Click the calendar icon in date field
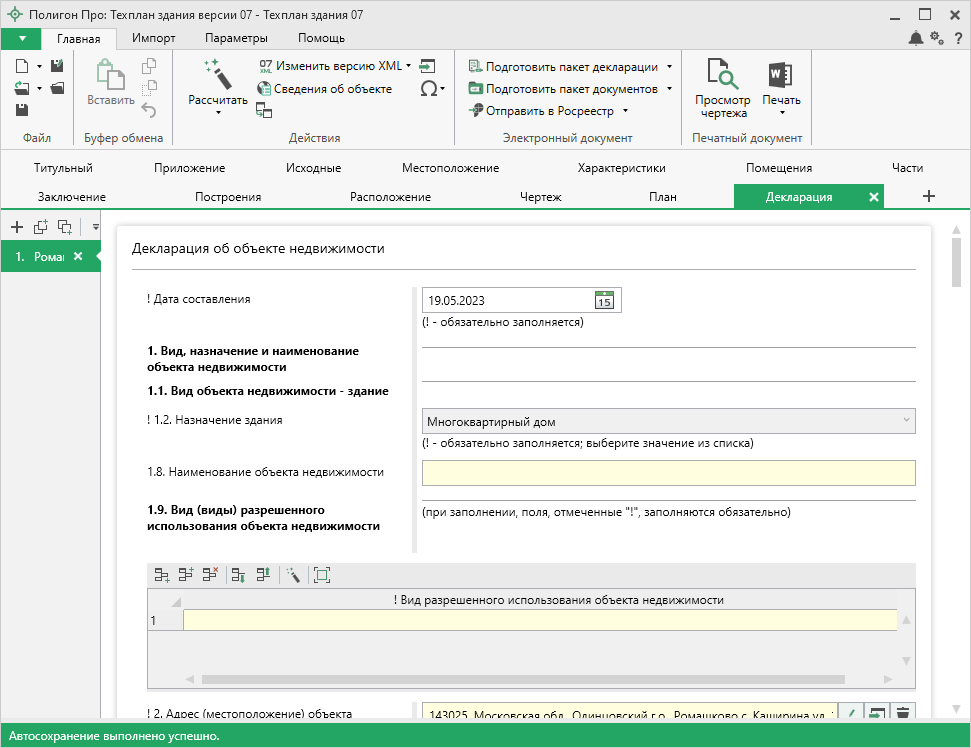Image resolution: width=971 pixels, height=748 pixels. coord(604,300)
